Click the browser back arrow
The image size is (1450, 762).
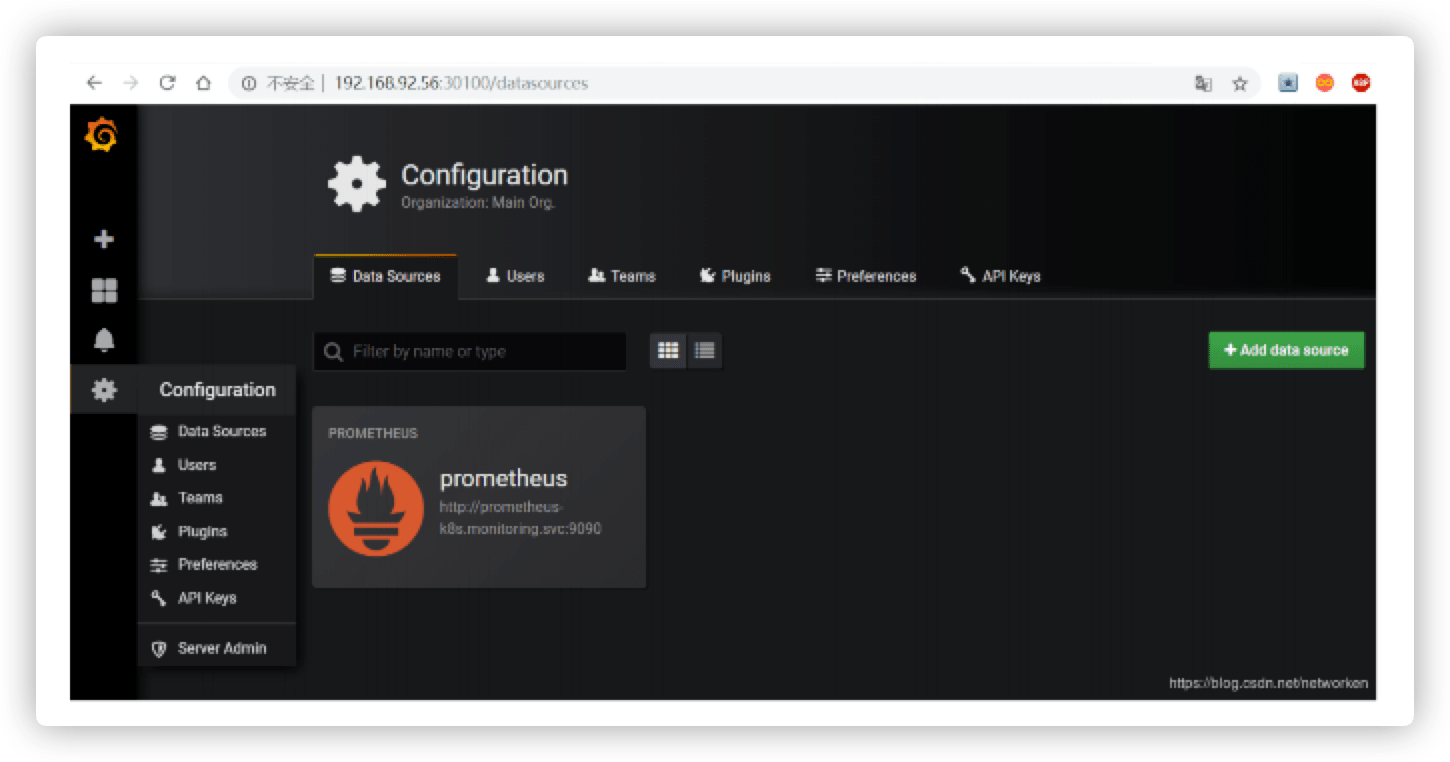click(94, 83)
